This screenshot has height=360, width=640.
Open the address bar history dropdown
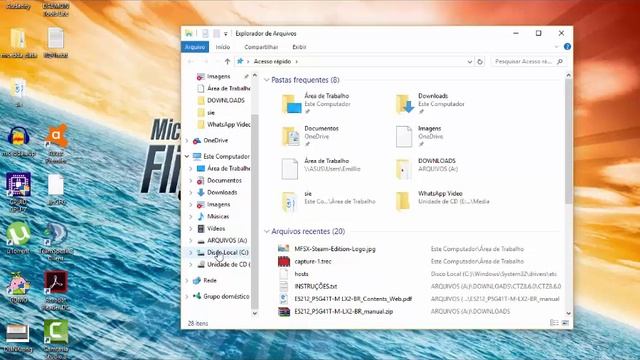coord(469,62)
